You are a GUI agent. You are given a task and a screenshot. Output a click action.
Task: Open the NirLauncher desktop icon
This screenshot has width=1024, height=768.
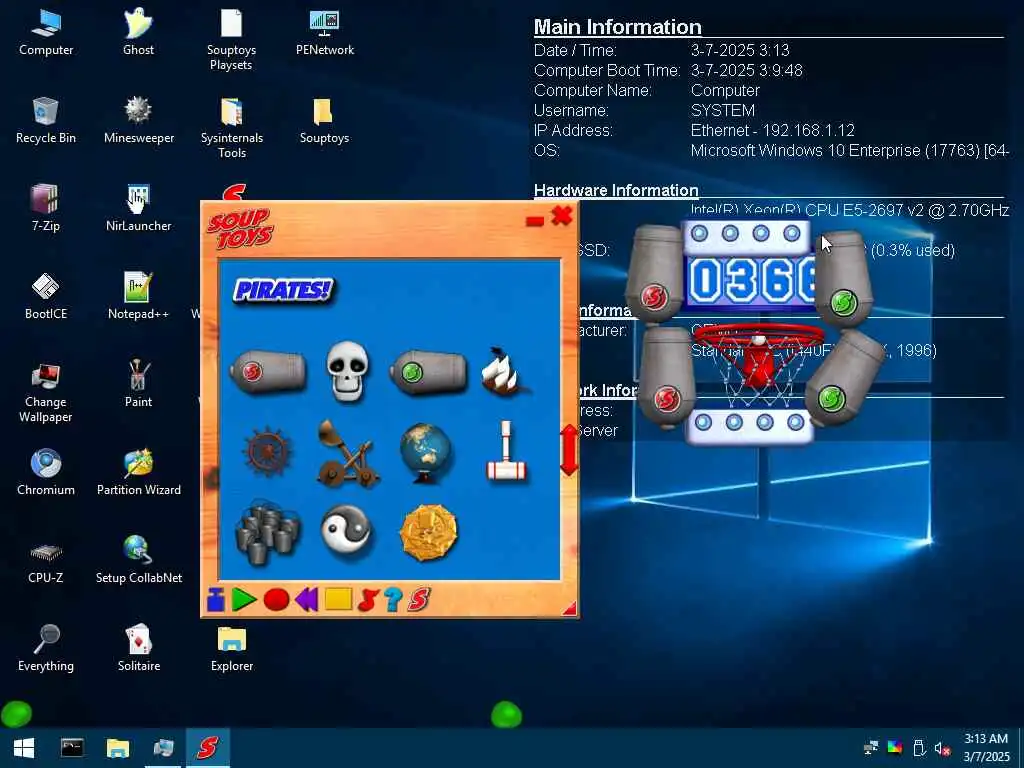coord(138,209)
